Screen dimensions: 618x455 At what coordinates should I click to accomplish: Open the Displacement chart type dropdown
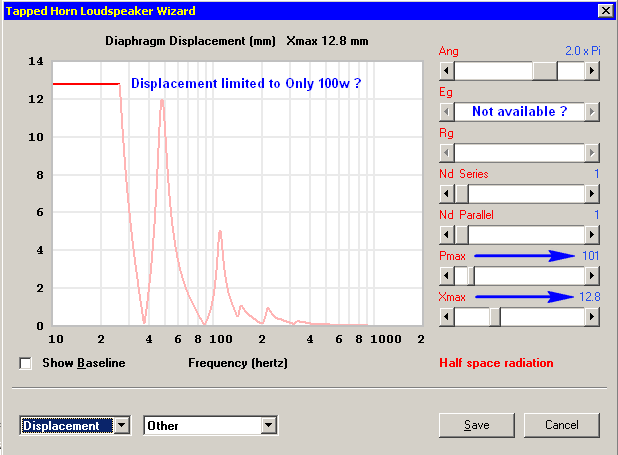click(x=122, y=425)
